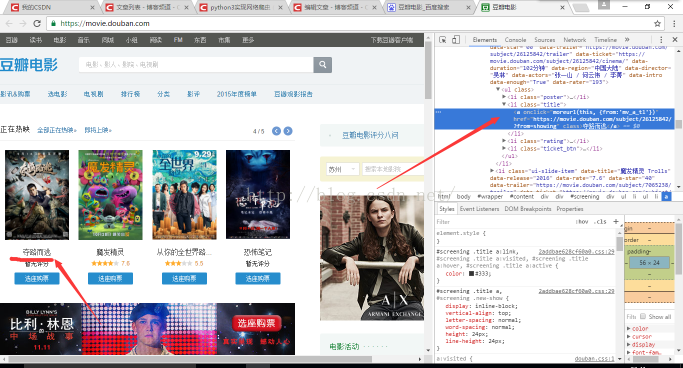
Task: Collapse the ul class node triangle
Action: tap(498, 89)
